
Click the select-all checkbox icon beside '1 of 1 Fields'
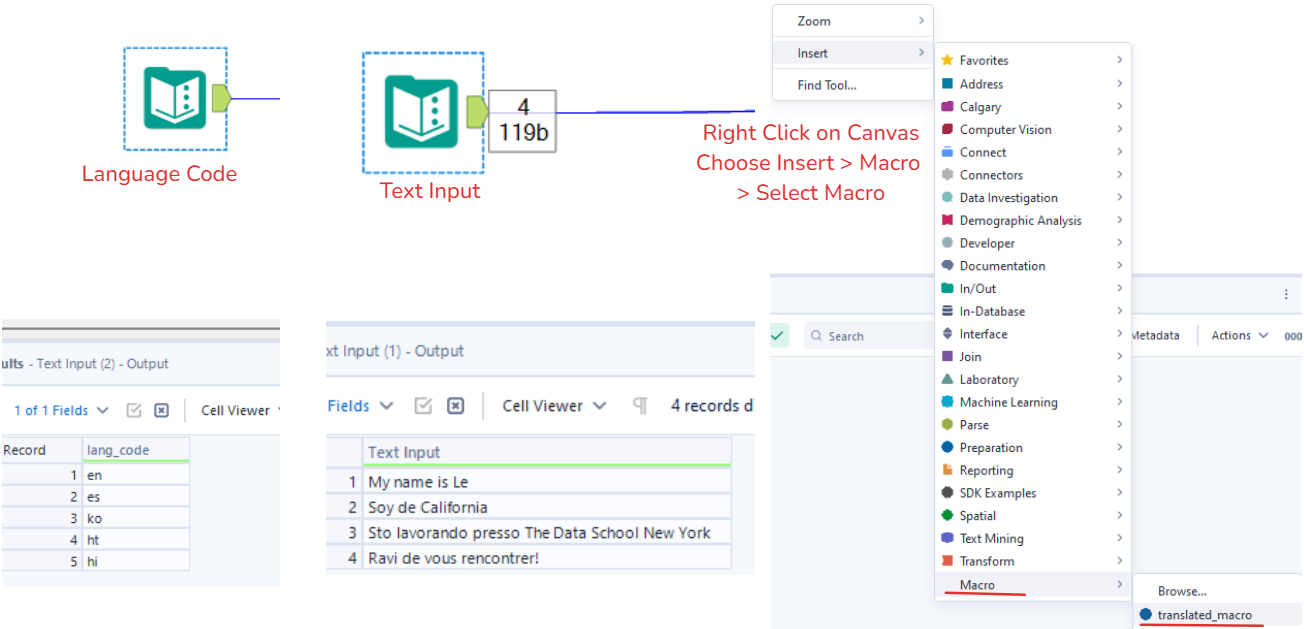click(133, 411)
